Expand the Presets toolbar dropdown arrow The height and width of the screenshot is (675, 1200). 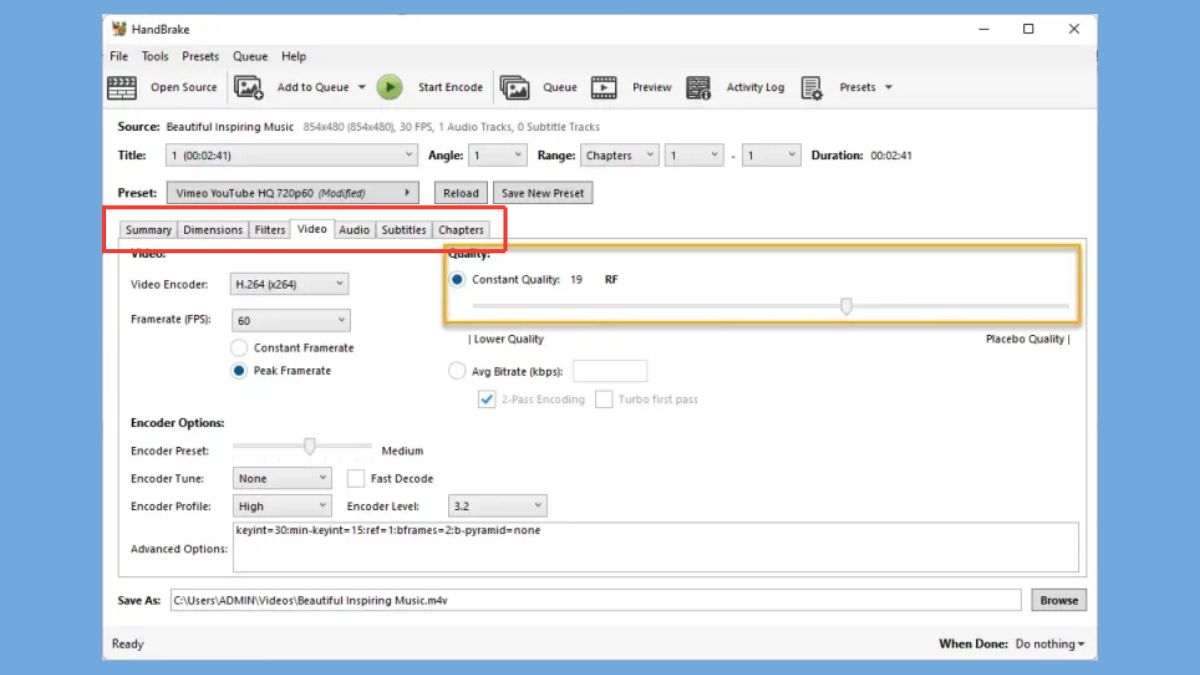(x=888, y=88)
